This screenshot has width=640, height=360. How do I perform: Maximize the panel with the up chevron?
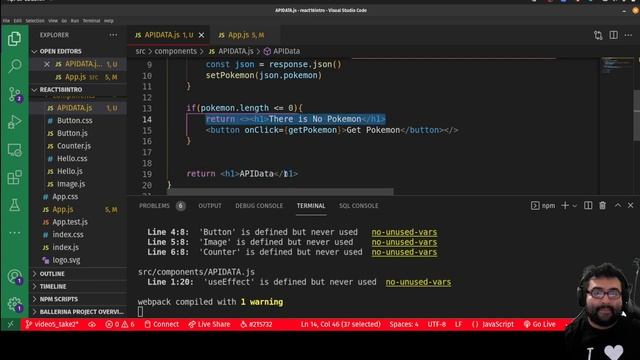(x=618, y=205)
